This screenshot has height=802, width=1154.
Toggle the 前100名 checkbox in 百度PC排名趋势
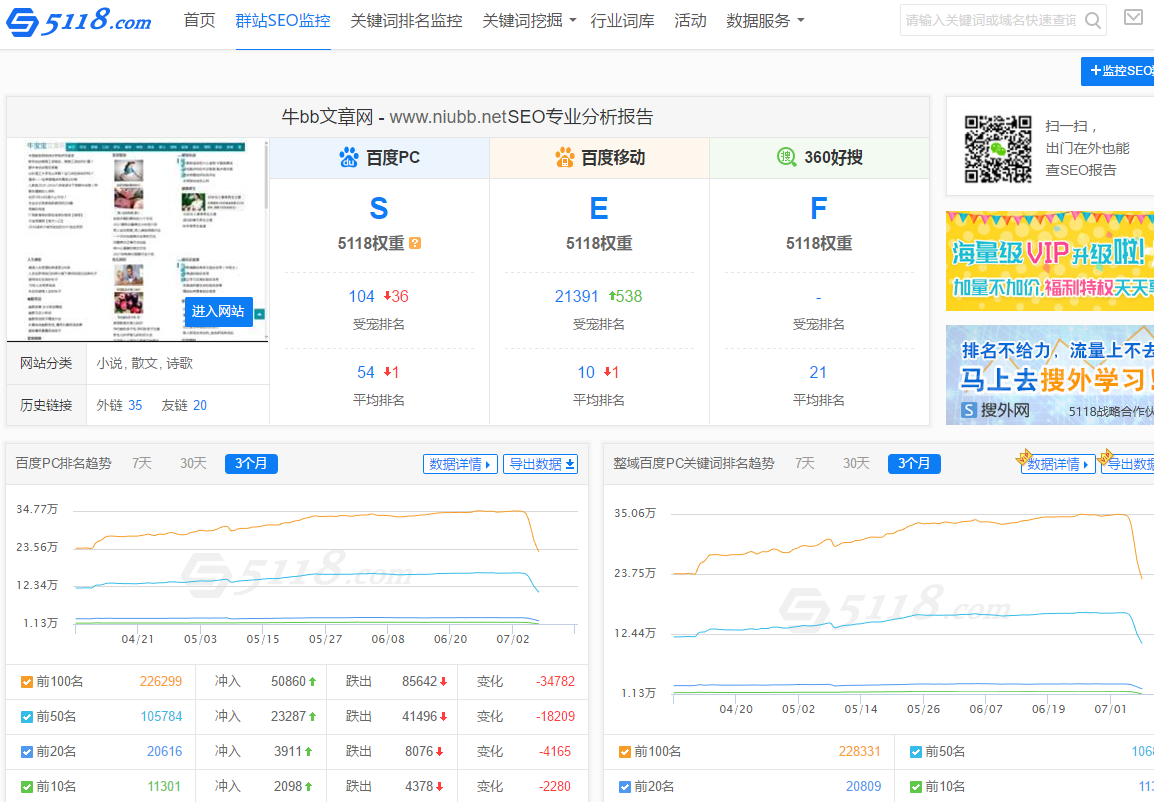[x=26, y=682]
